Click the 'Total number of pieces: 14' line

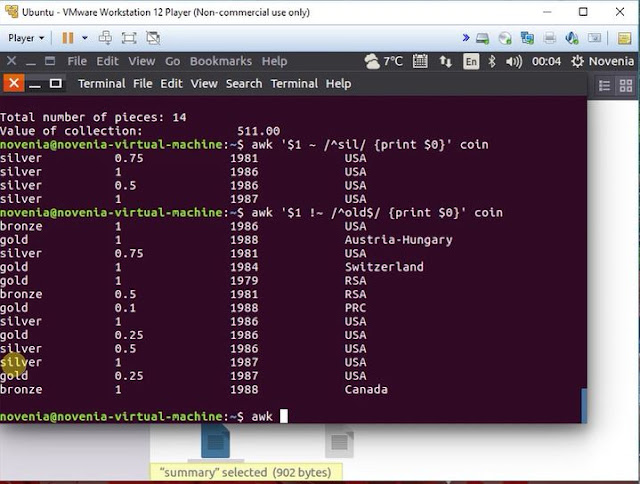[93, 118]
